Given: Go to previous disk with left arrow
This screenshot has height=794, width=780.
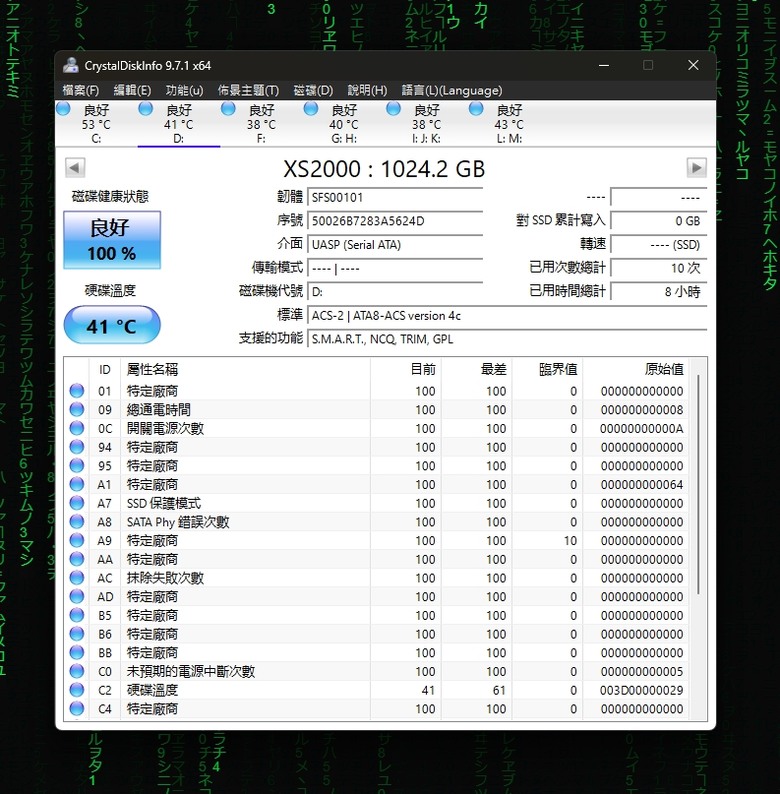Looking at the screenshot, I should coord(75,168).
